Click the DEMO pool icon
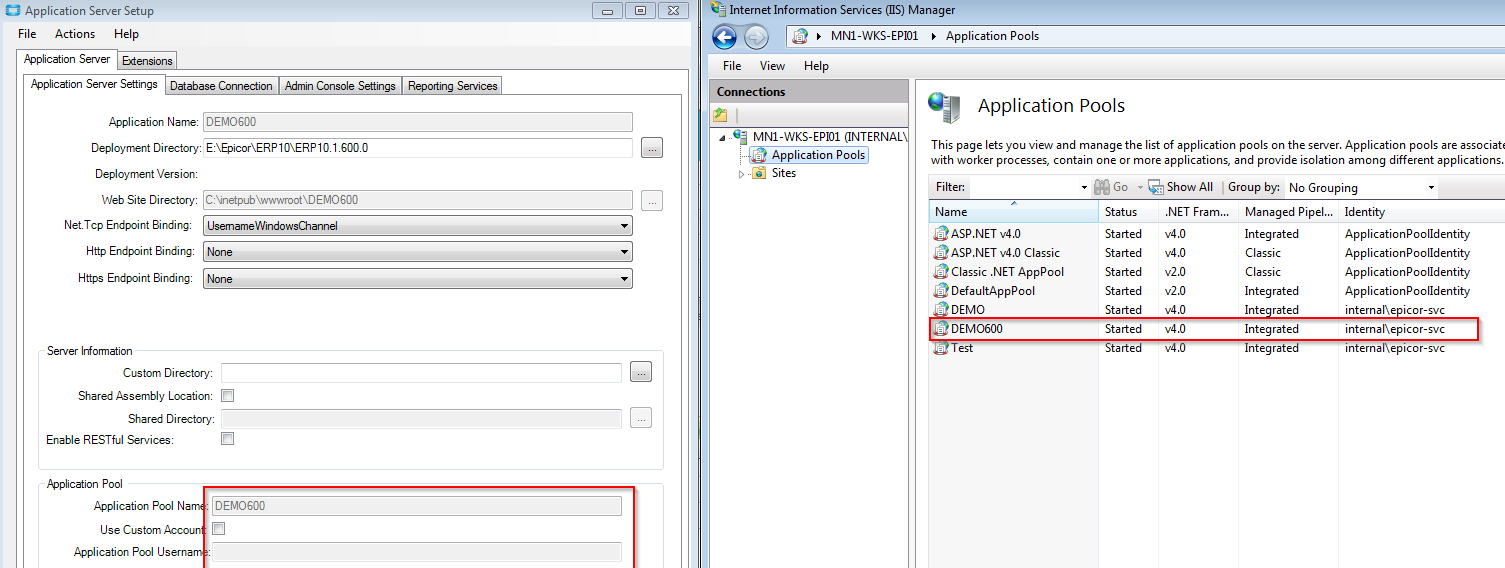Screen dimensions: 1505x568 pyautogui.click(x=941, y=310)
